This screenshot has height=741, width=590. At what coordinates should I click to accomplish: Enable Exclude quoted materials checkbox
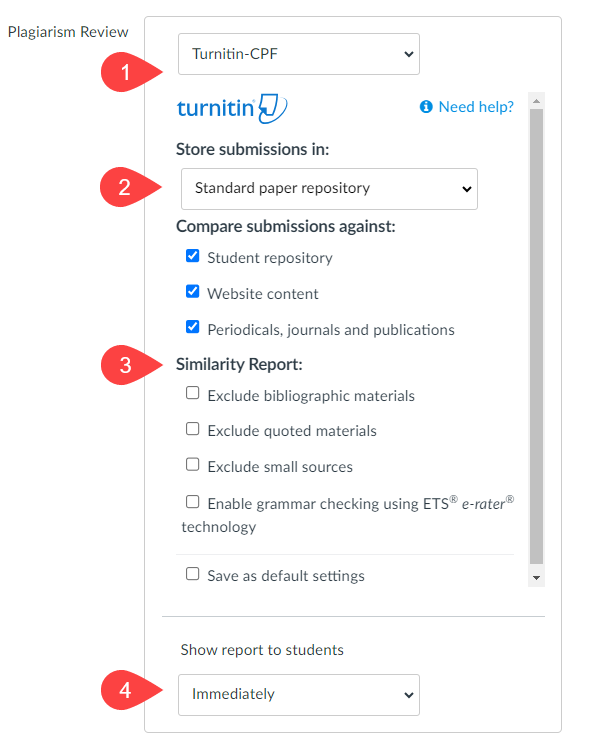[x=192, y=429]
